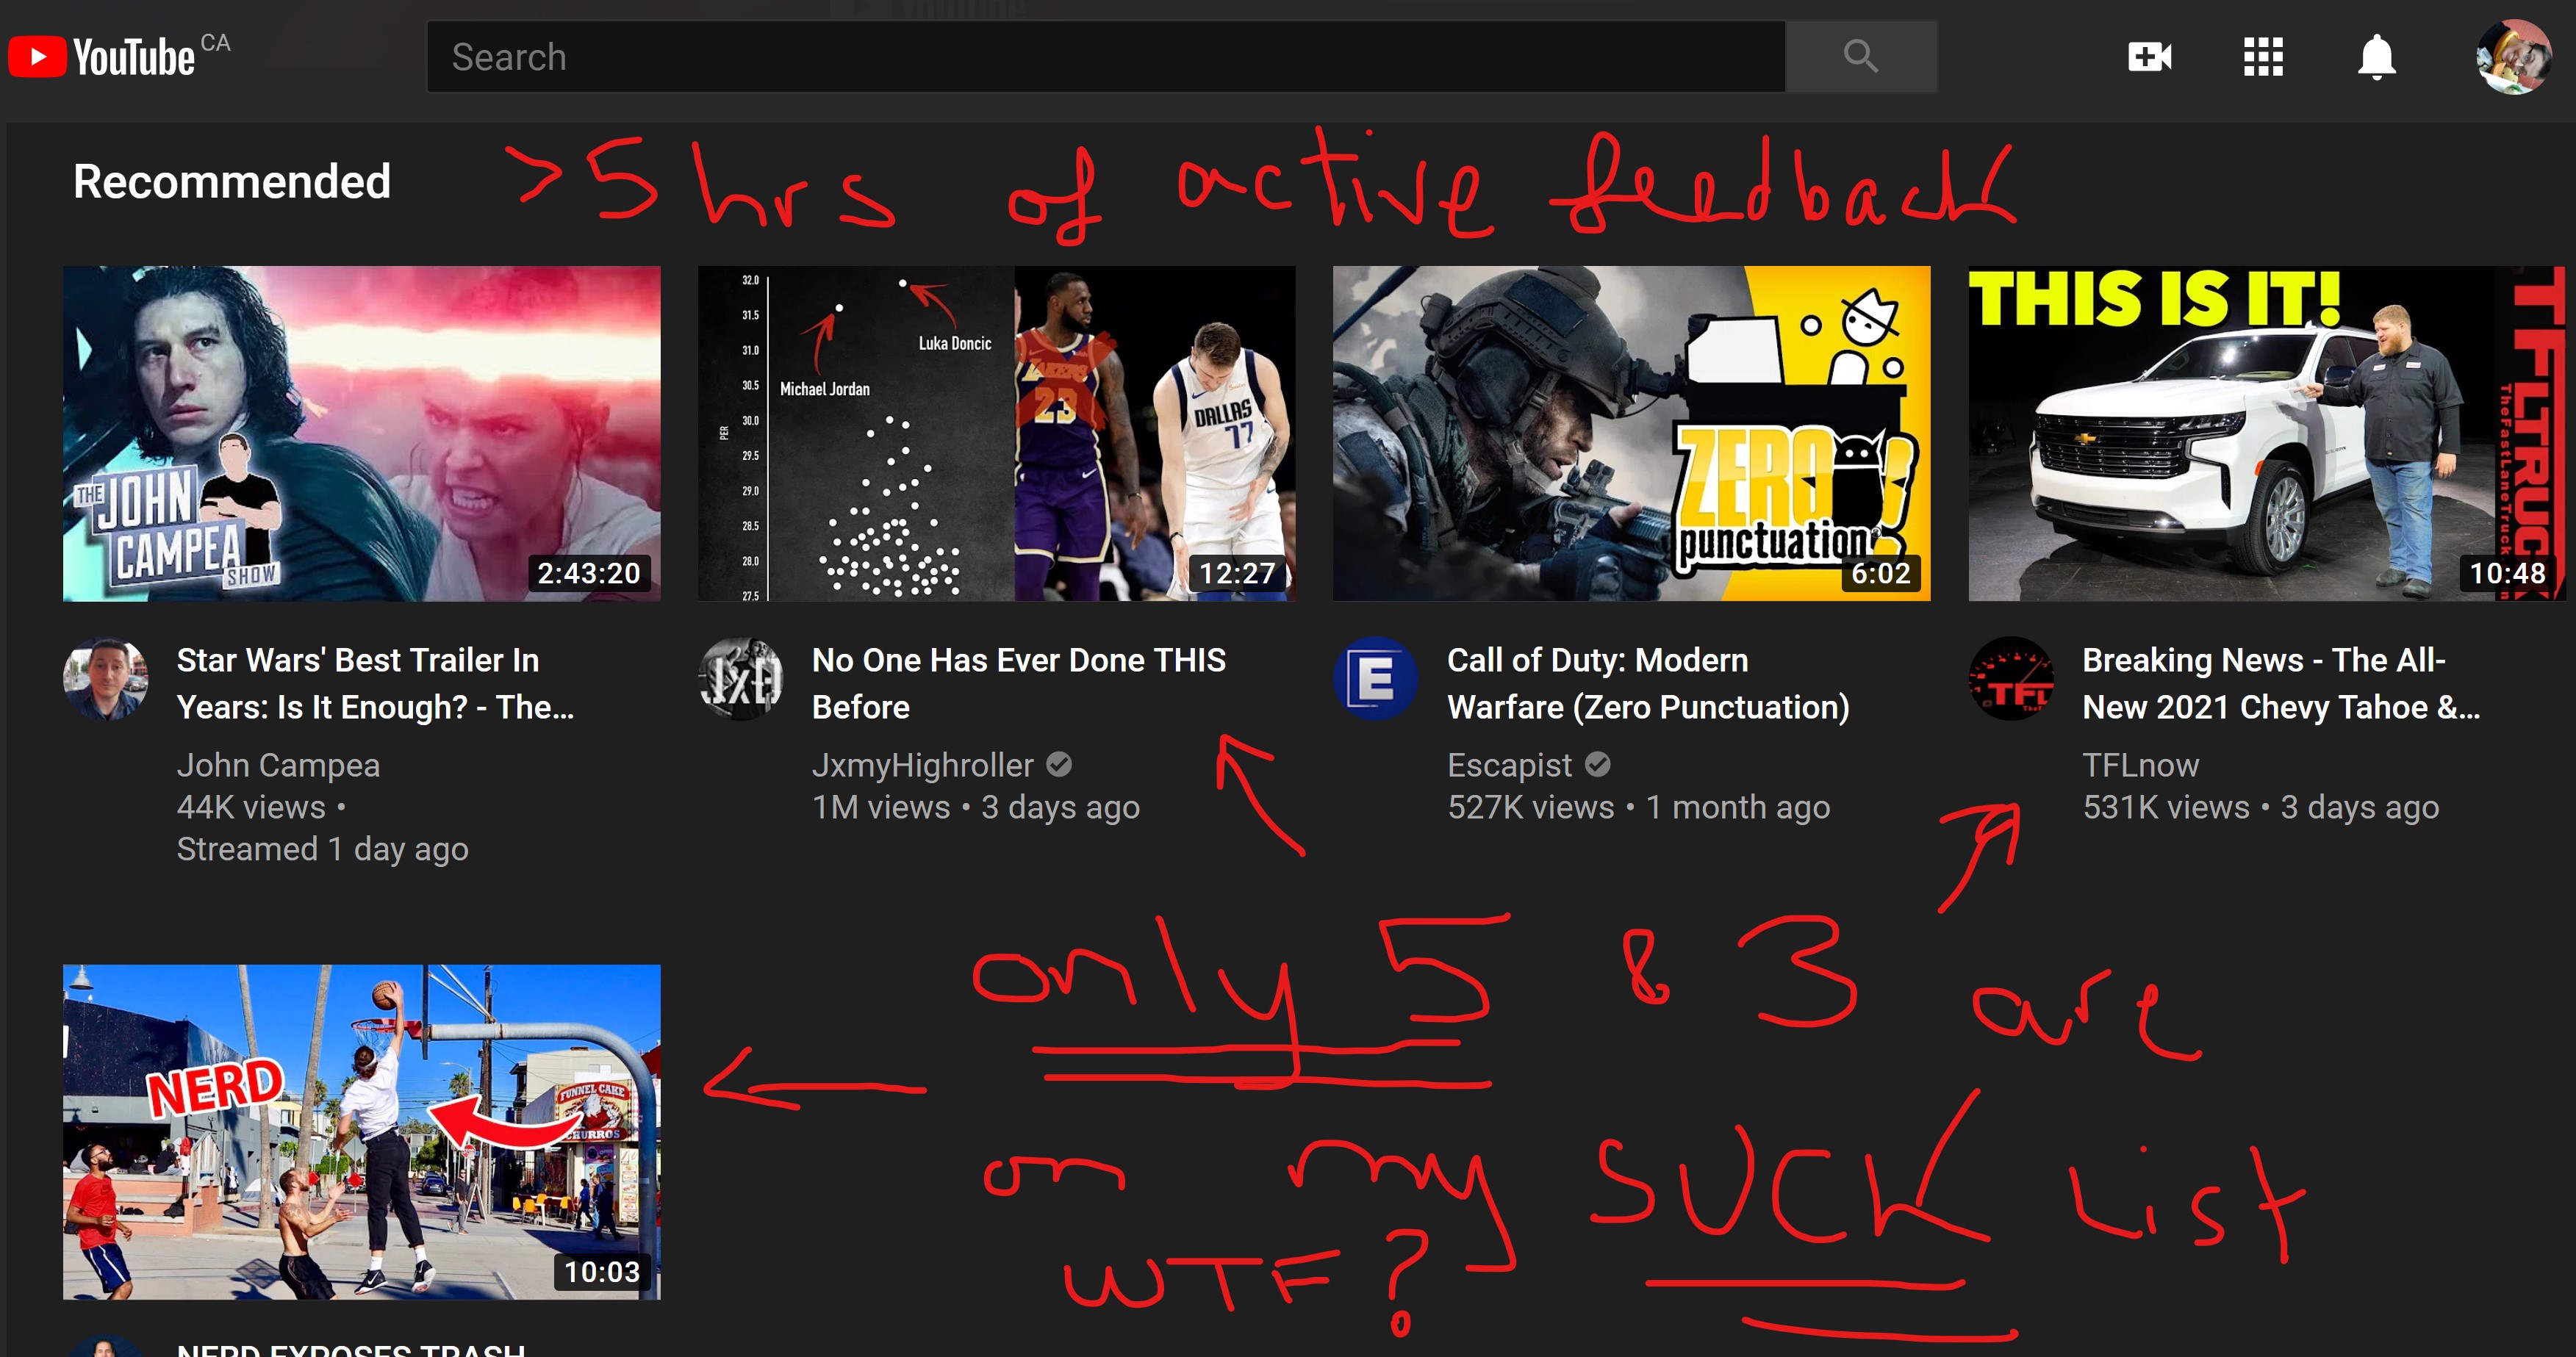
Task: Click "531K views • 3 days ago" text
Action: click(x=2260, y=807)
